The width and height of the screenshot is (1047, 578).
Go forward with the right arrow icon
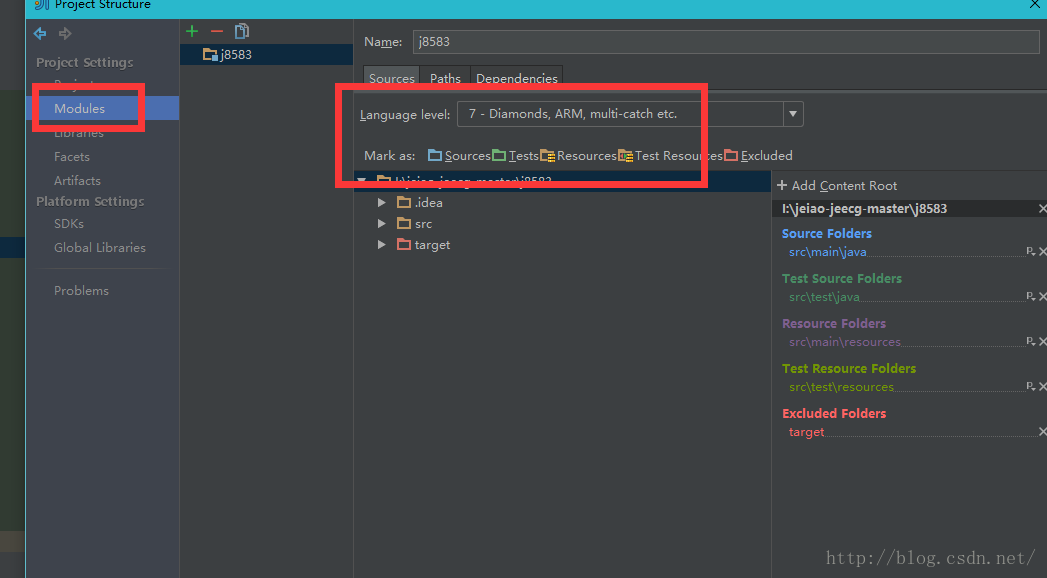tap(65, 33)
